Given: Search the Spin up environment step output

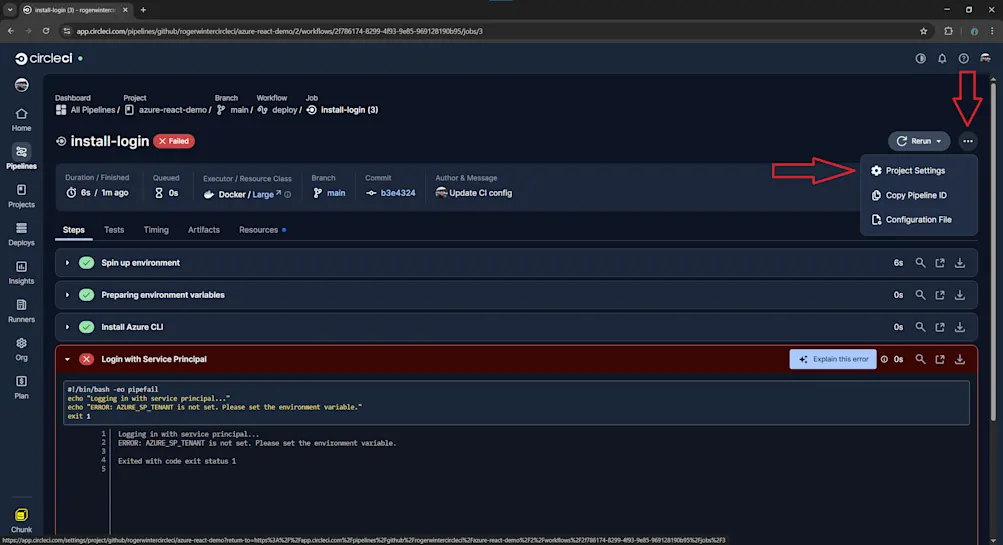Looking at the screenshot, I should 920,263.
